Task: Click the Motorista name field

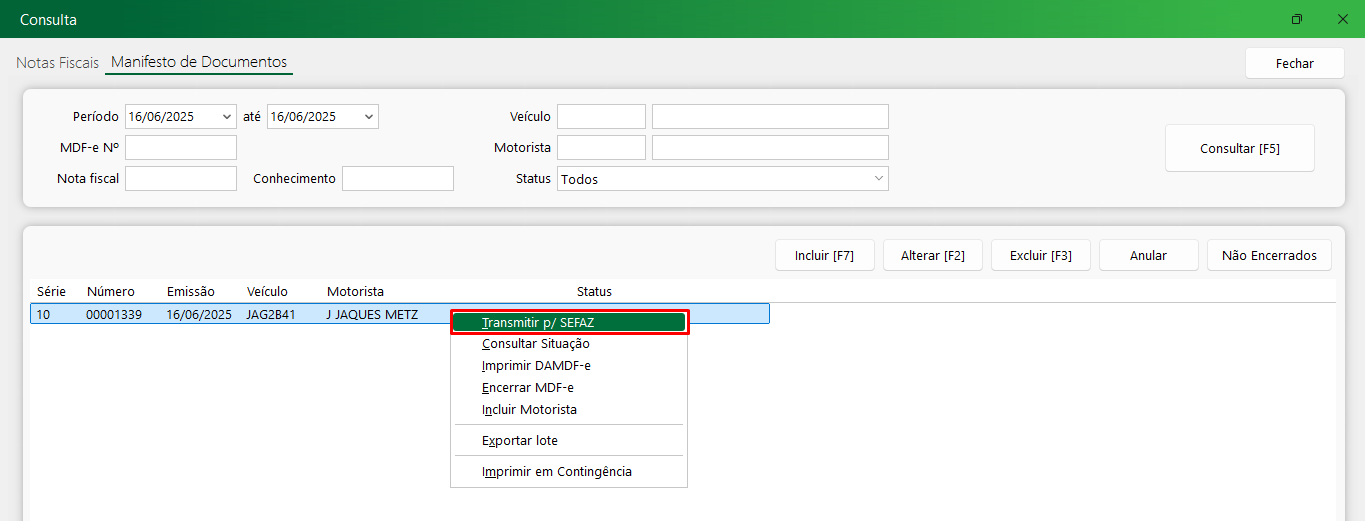Action: [x=770, y=148]
